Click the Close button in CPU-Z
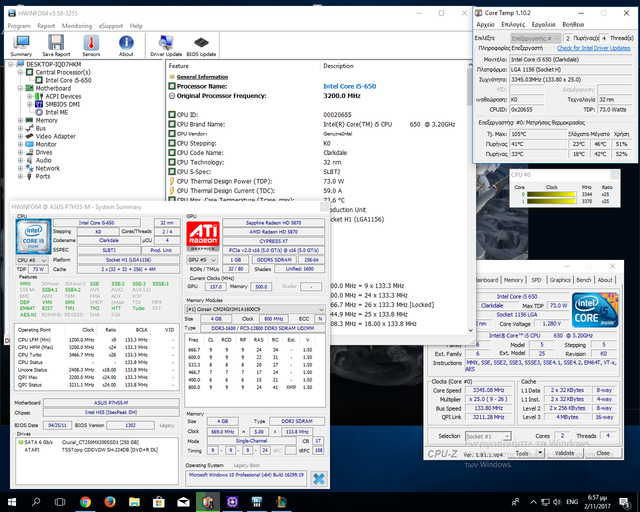The image size is (640, 512). coord(603,453)
